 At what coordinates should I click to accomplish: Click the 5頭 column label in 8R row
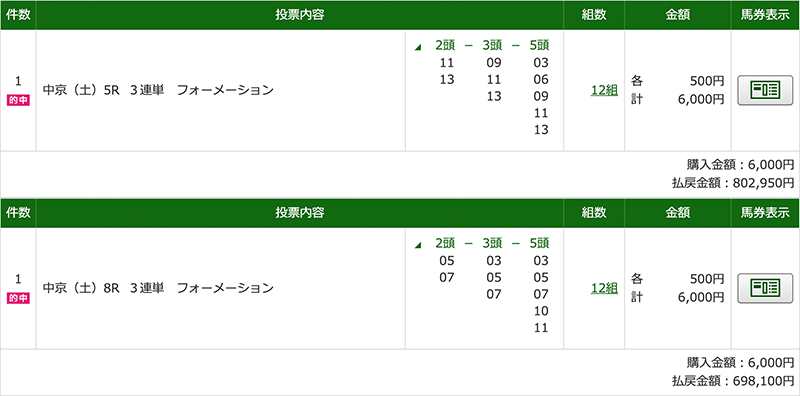click(539, 244)
